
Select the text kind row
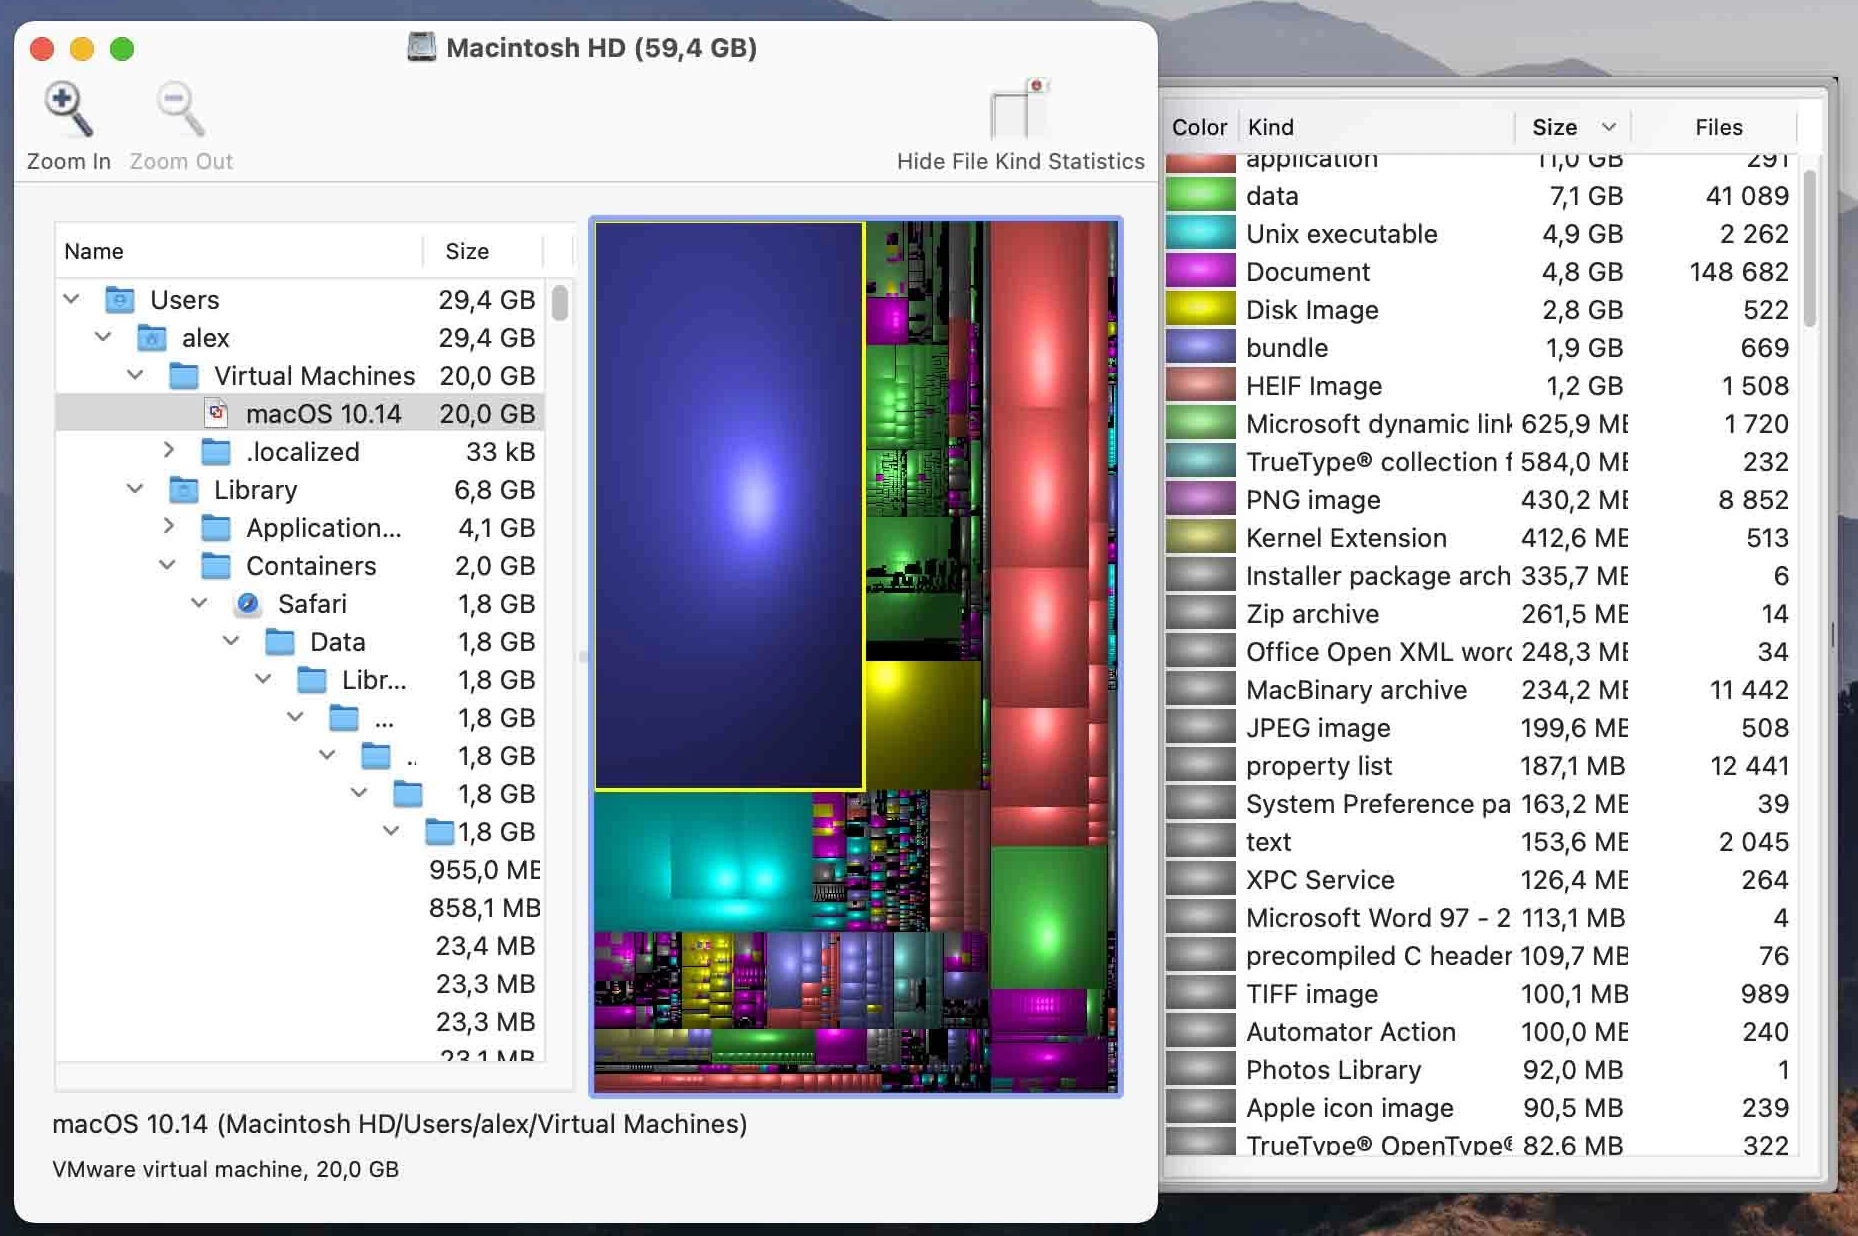(x=1481, y=842)
